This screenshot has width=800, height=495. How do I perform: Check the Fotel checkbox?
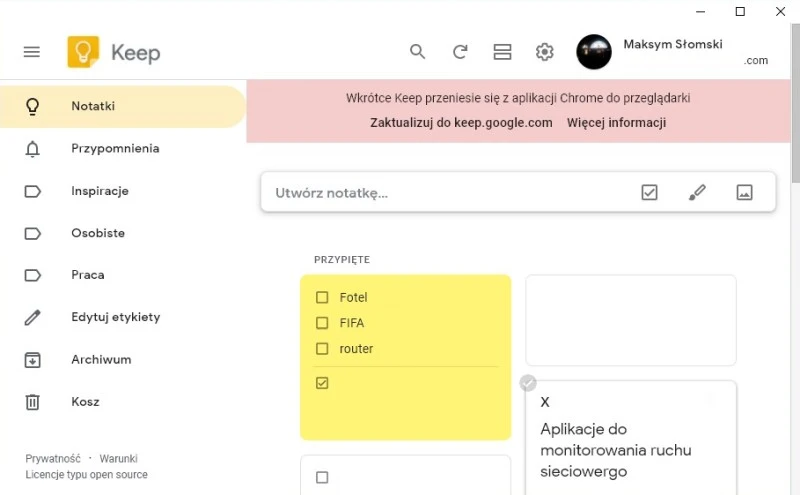point(322,297)
